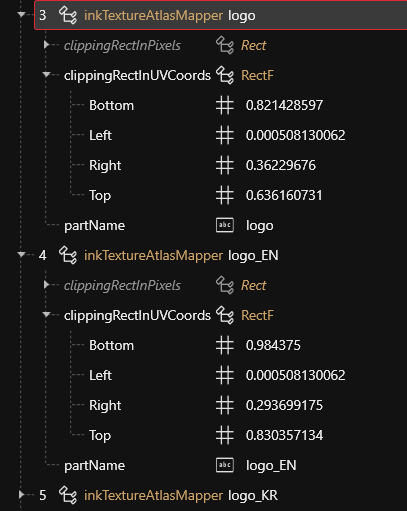Click number icon for Top 0.830357134
Screen dimensions: 407x511
tap(225, 435)
